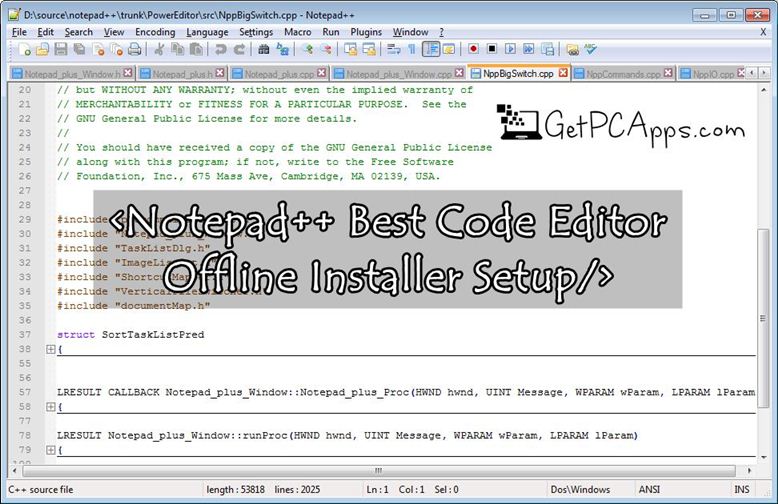The width and height of the screenshot is (778, 504).
Task: Click the Save All toolbar icon
Action: click(x=79, y=49)
